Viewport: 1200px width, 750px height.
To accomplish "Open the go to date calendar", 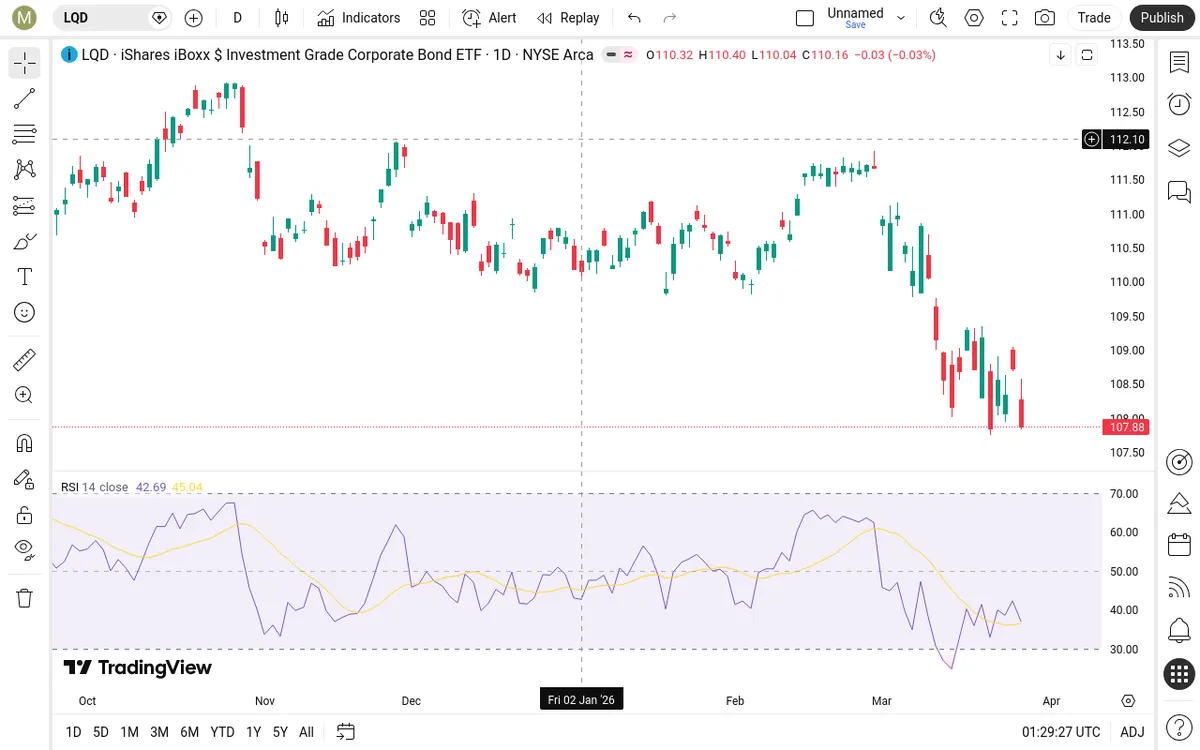I will click(x=346, y=732).
